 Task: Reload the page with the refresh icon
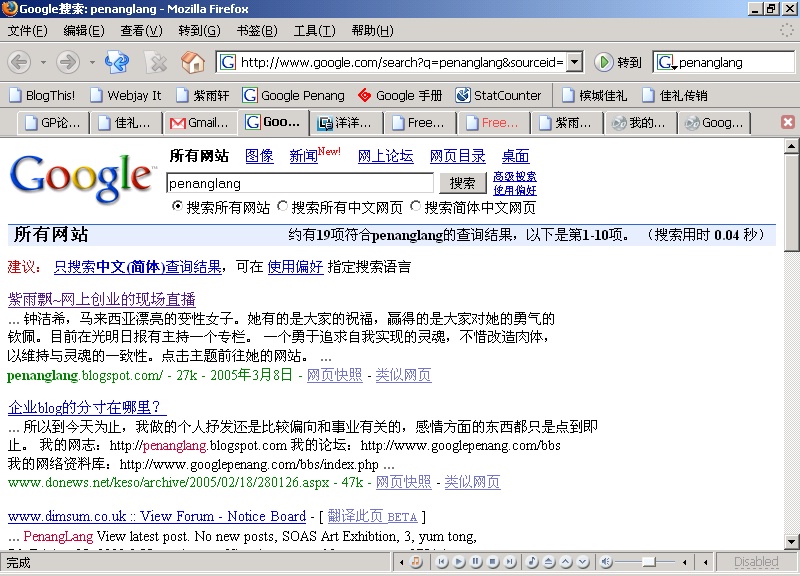pos(117,63)
